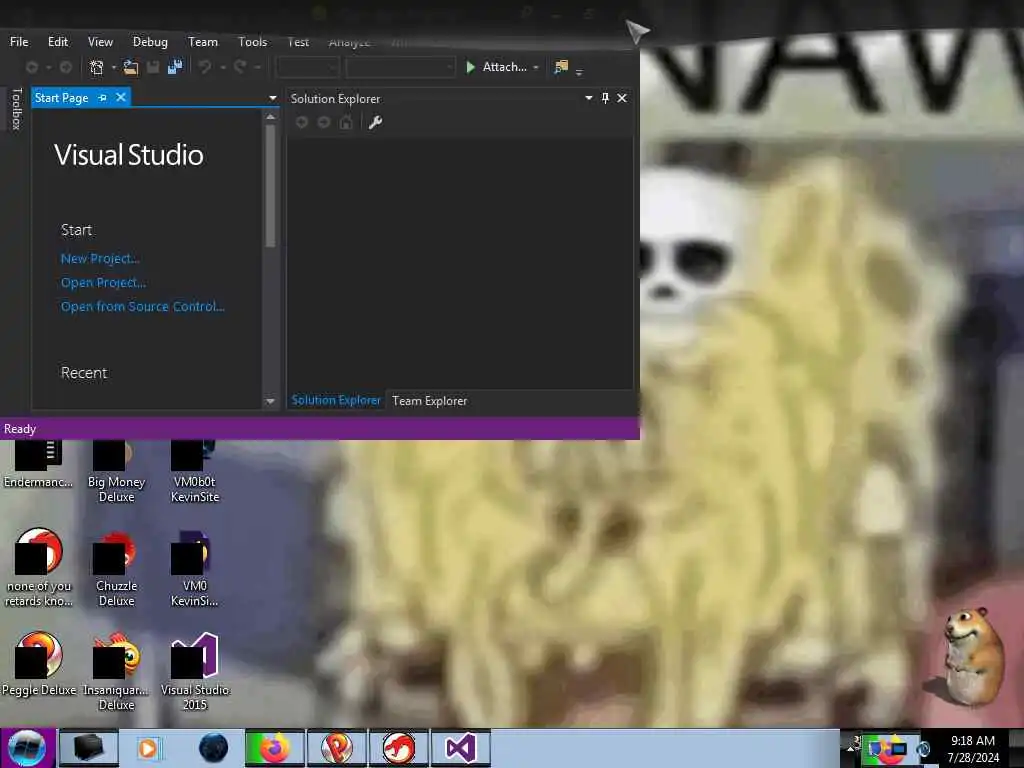Click the Start Page vertical scrollbar thumb
Screen dimensions: 1024x768
(270, 186)
